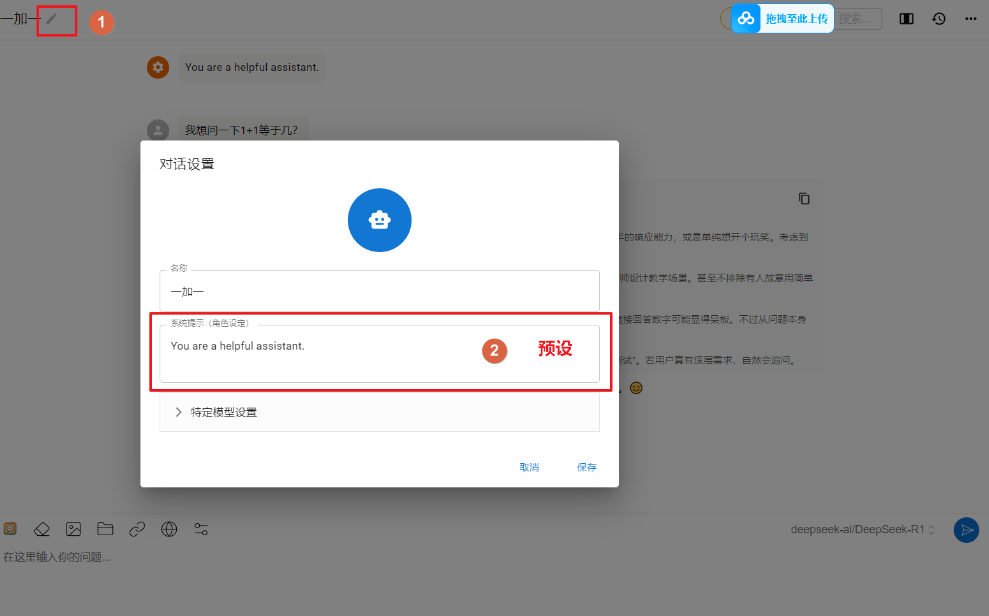Viewport: 989px width, 616px height.
Task: Click the system prompt text field
Action: coord(379,354)
